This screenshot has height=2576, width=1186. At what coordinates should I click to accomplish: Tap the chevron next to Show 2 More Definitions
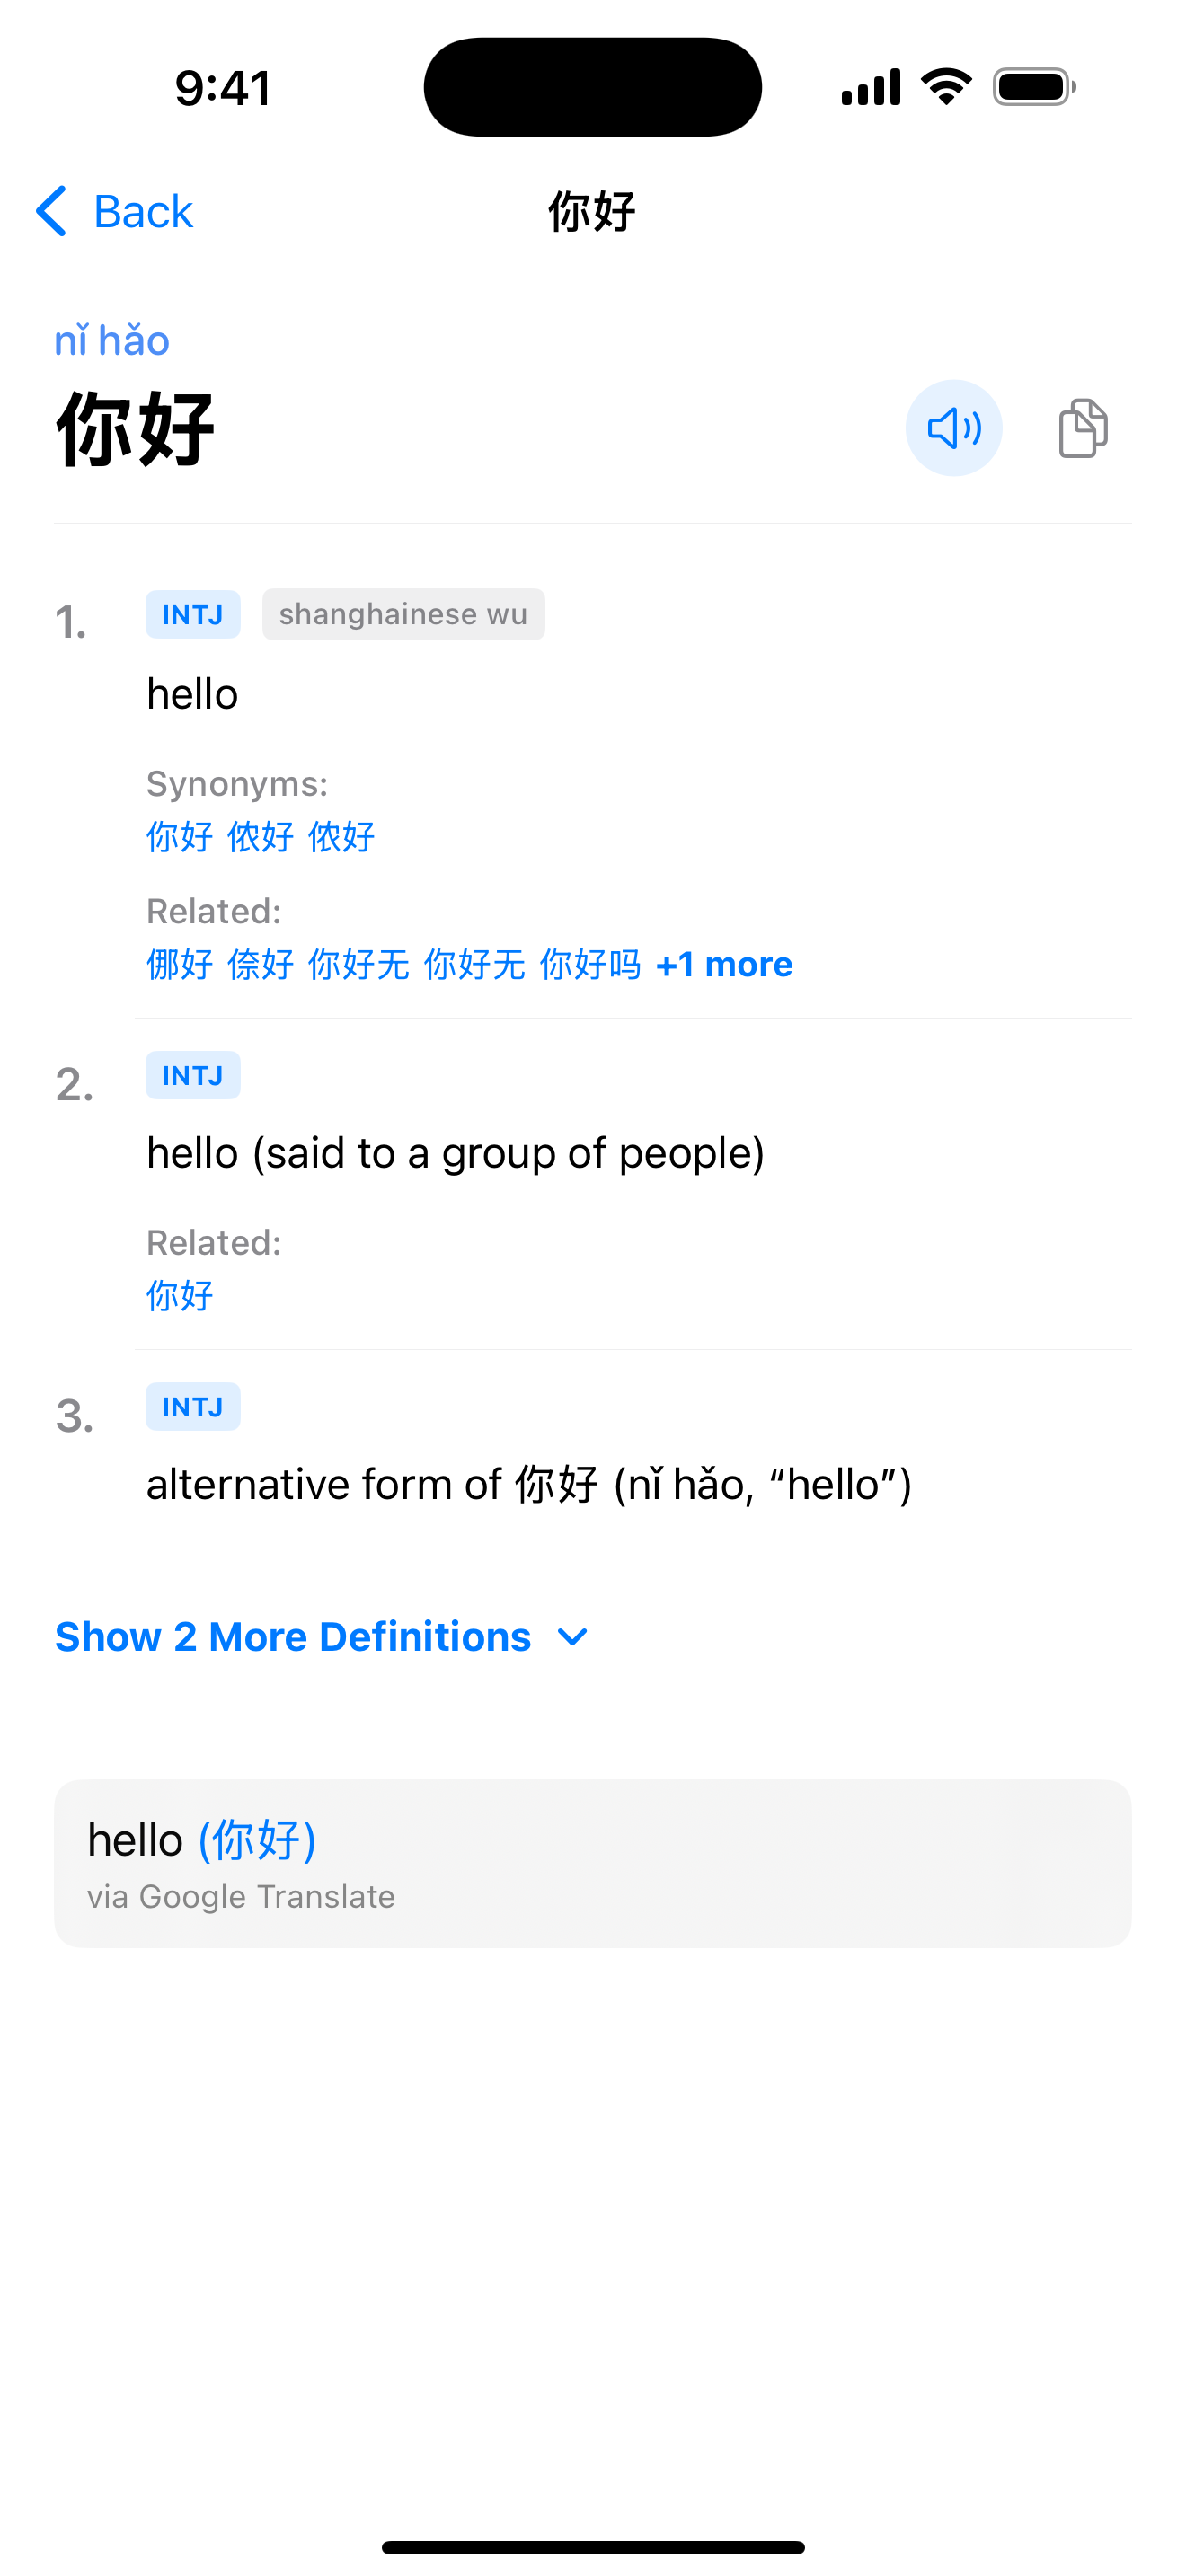[x=572, y=1637]
